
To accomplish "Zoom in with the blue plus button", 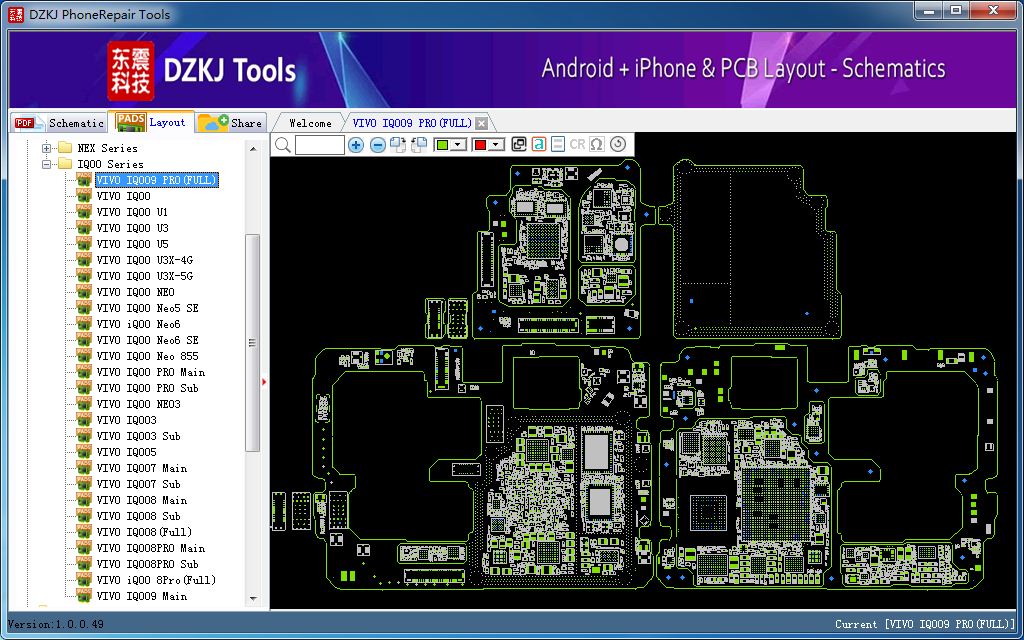I will pos(355,145).
